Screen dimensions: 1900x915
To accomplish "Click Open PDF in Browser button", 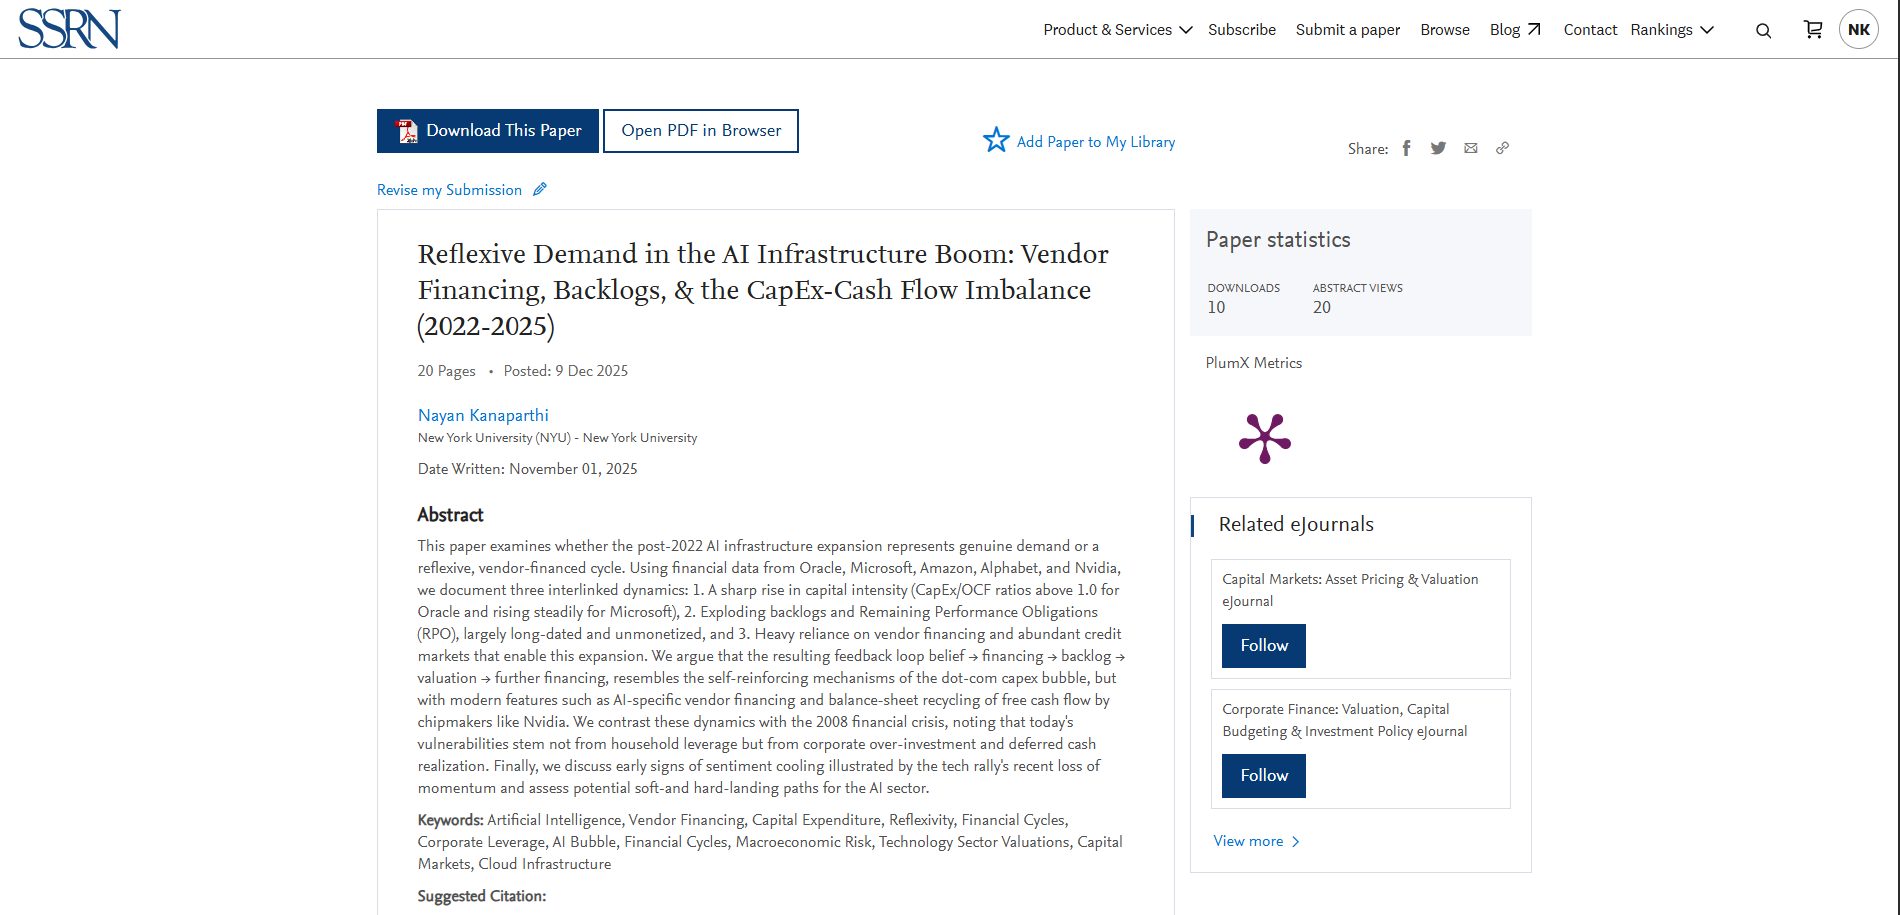I will (701, 131).
